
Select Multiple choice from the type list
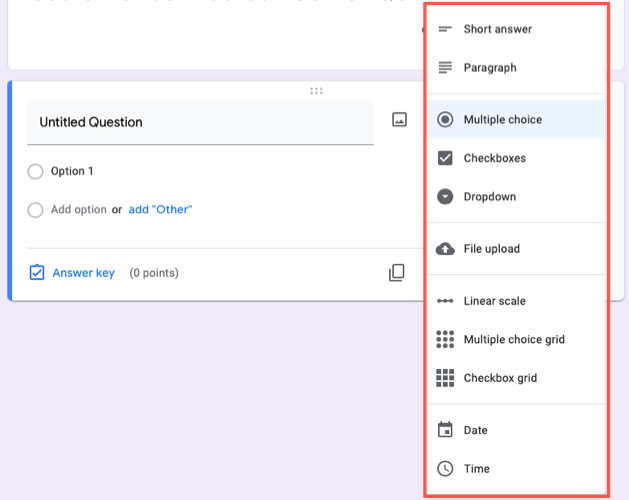(x=502, y=120)
